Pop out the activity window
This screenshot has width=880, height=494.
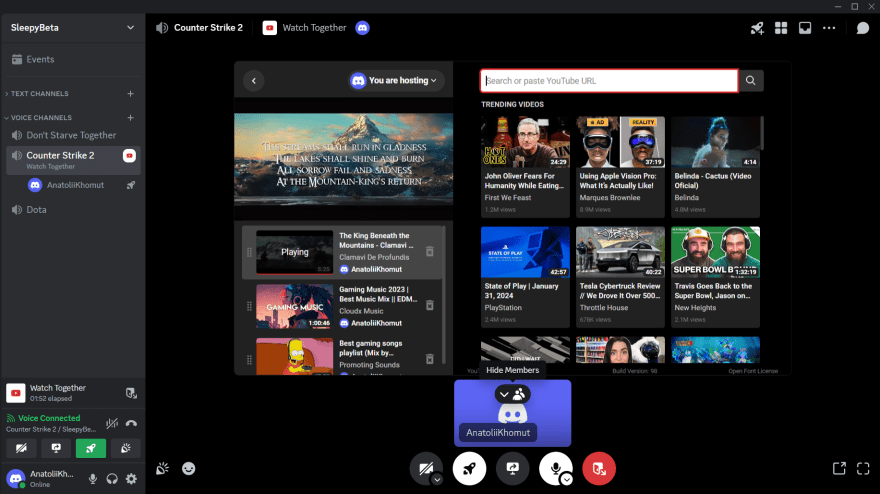point(838,468)
